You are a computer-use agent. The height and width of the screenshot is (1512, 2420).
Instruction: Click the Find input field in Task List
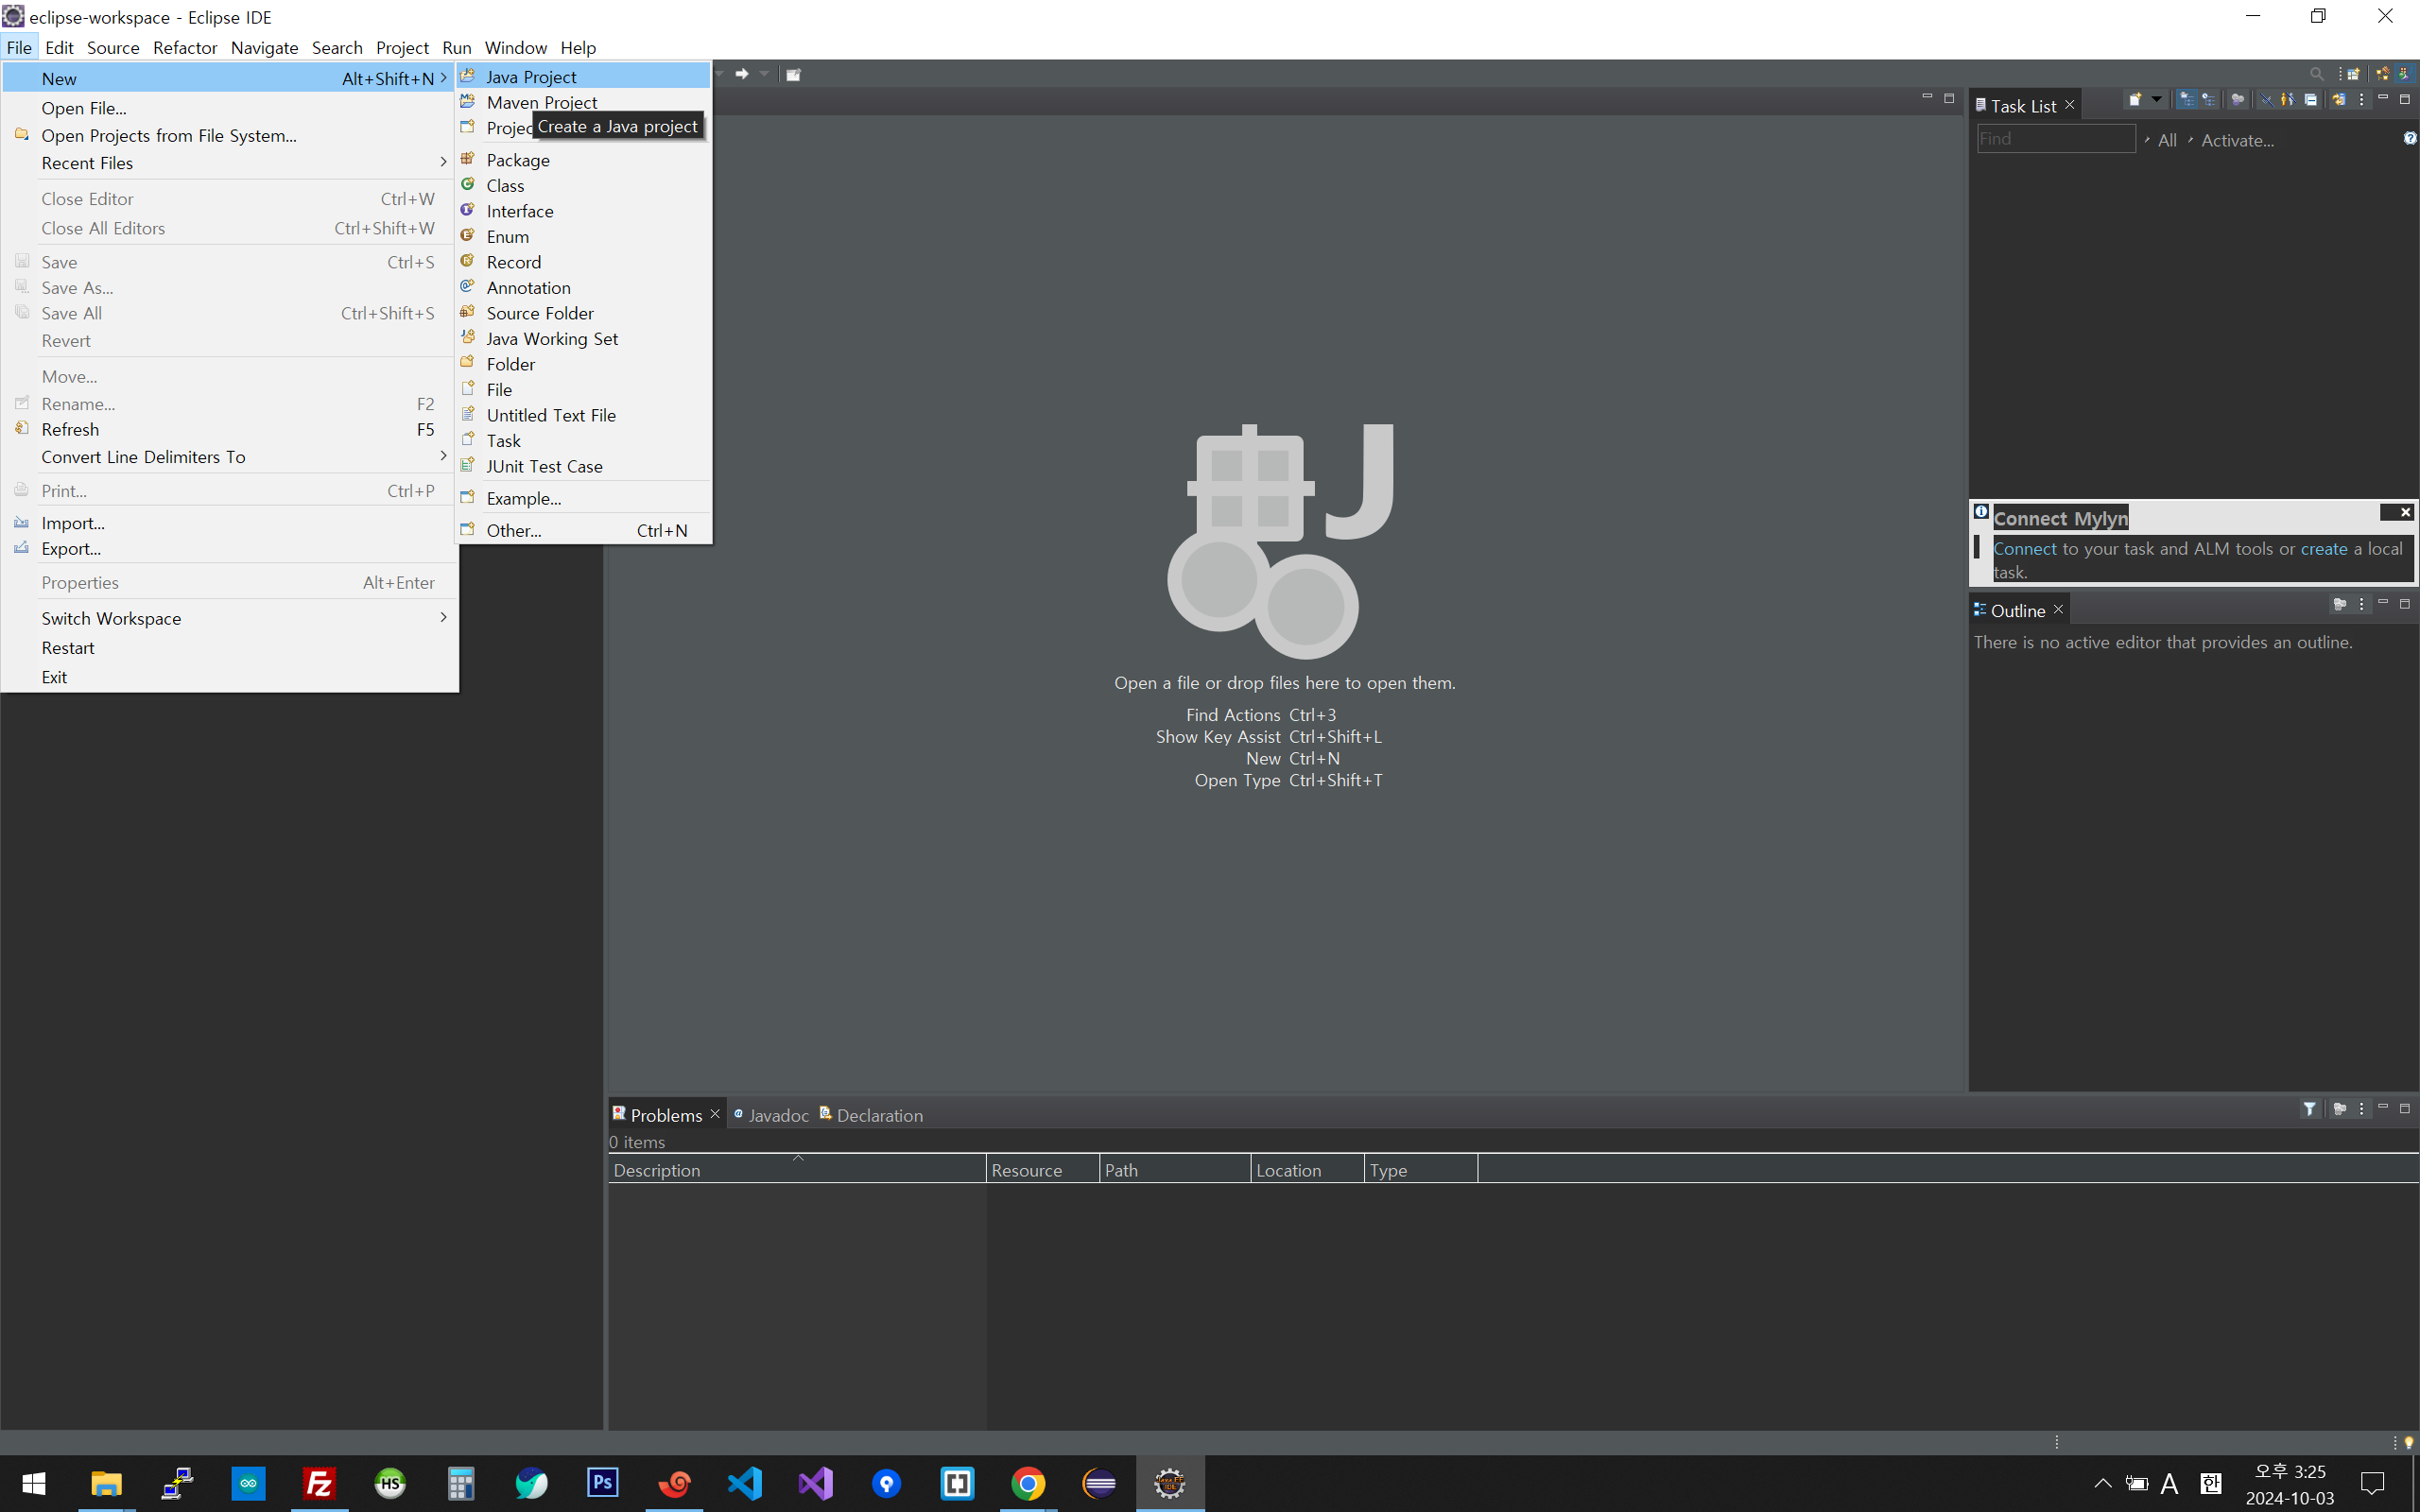[2055, 139]
